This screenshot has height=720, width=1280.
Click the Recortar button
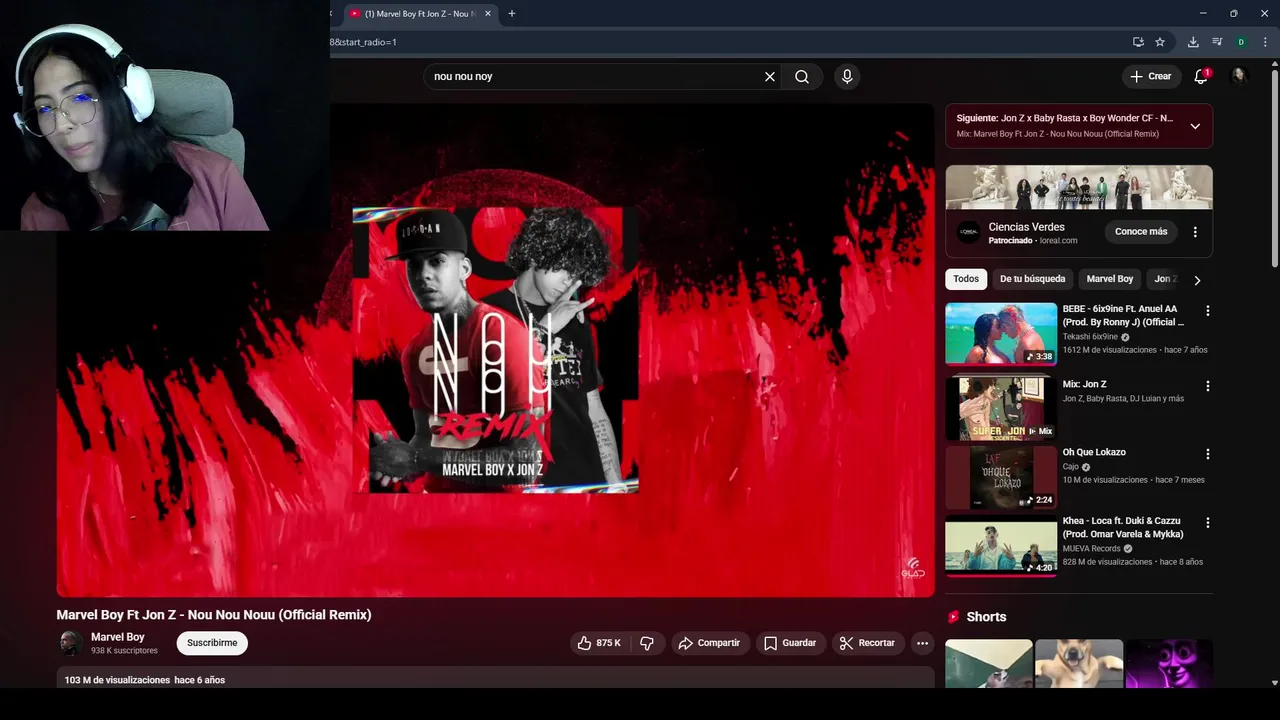click(867, 643)
